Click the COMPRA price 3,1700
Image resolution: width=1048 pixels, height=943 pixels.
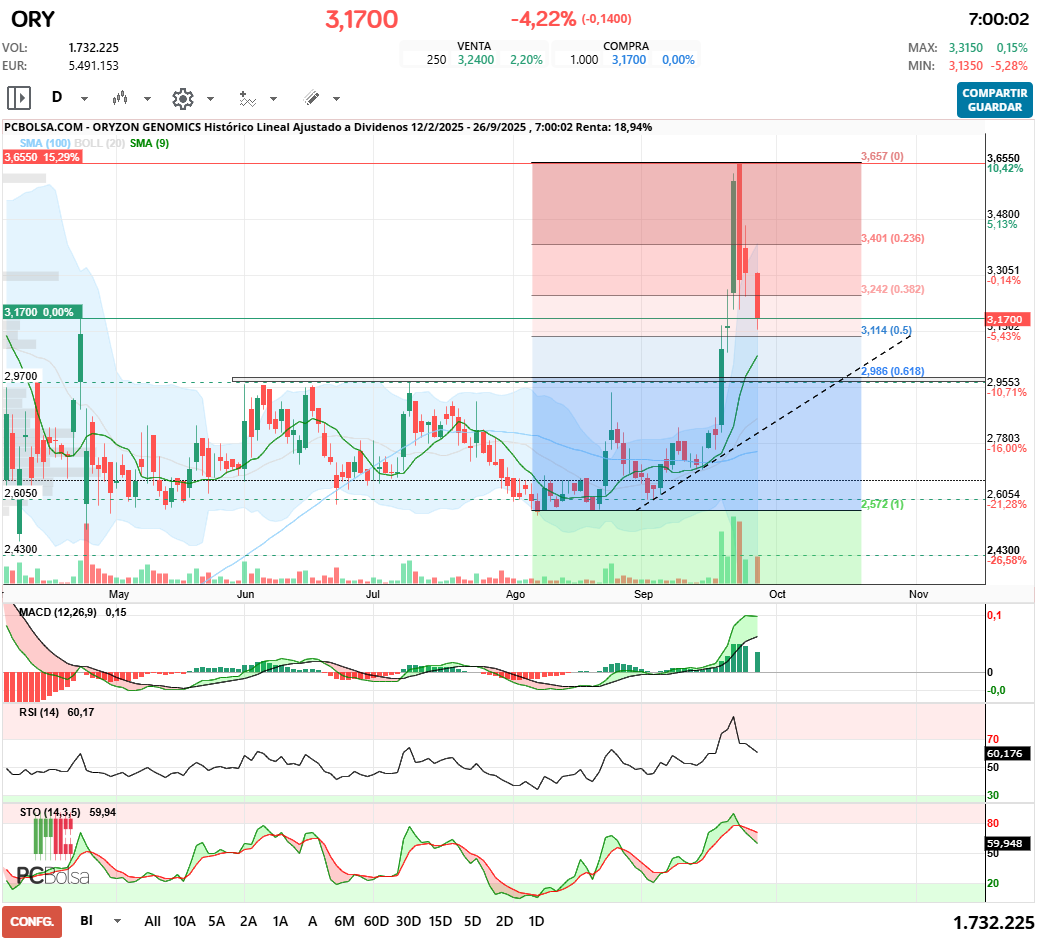pos(629,60)
